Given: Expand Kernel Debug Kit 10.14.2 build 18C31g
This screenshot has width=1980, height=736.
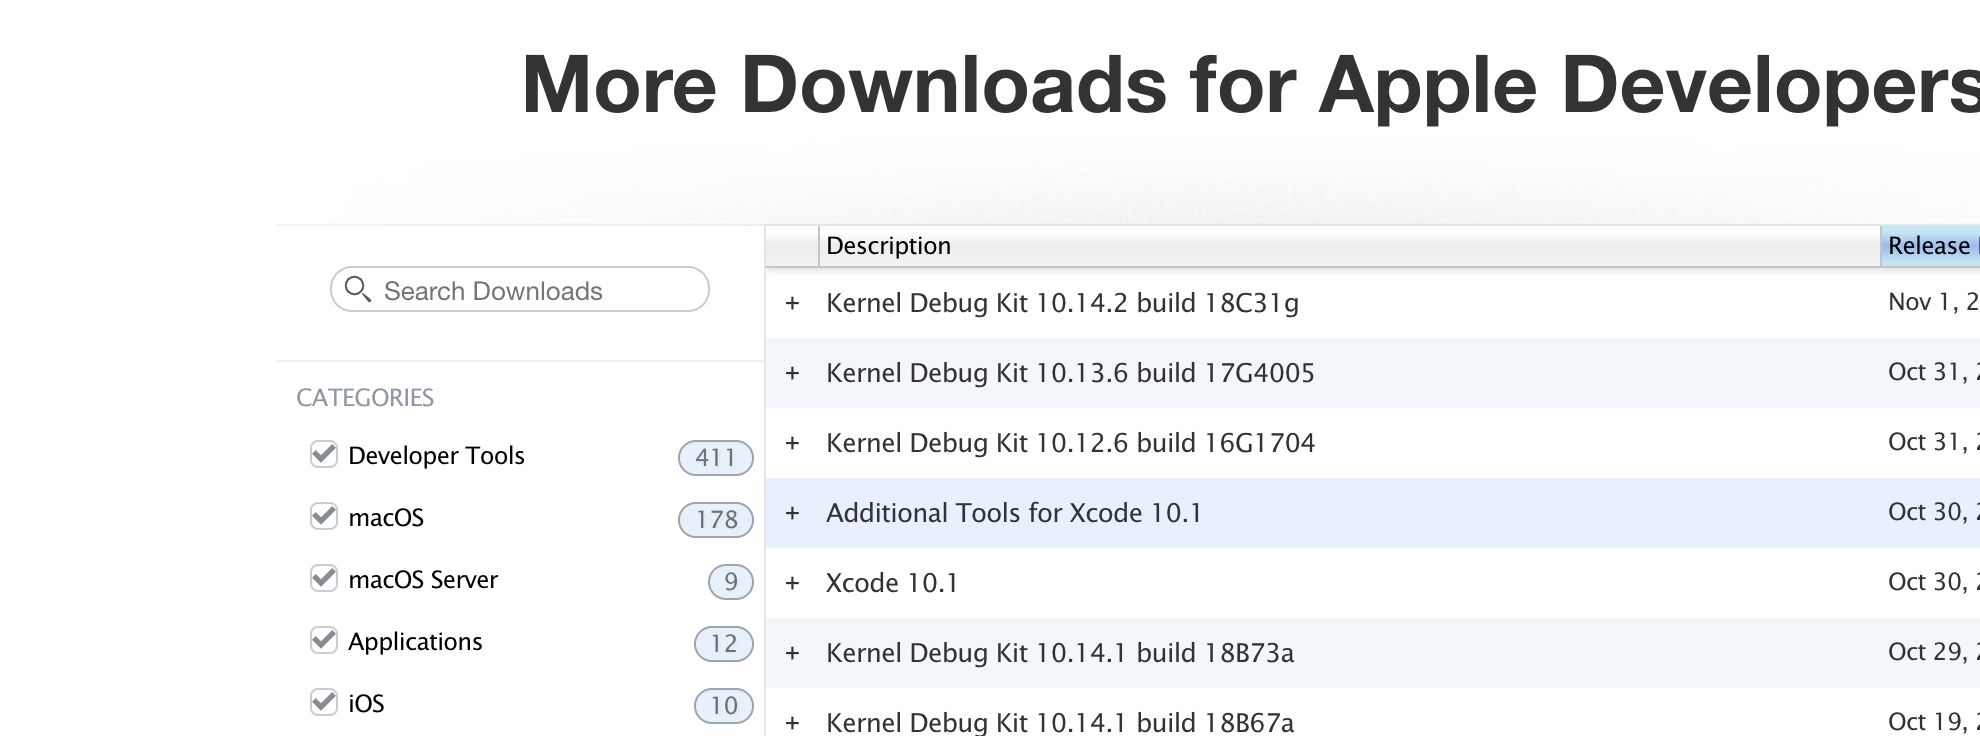Looking at the screenshot, I should tap(793, 302).
